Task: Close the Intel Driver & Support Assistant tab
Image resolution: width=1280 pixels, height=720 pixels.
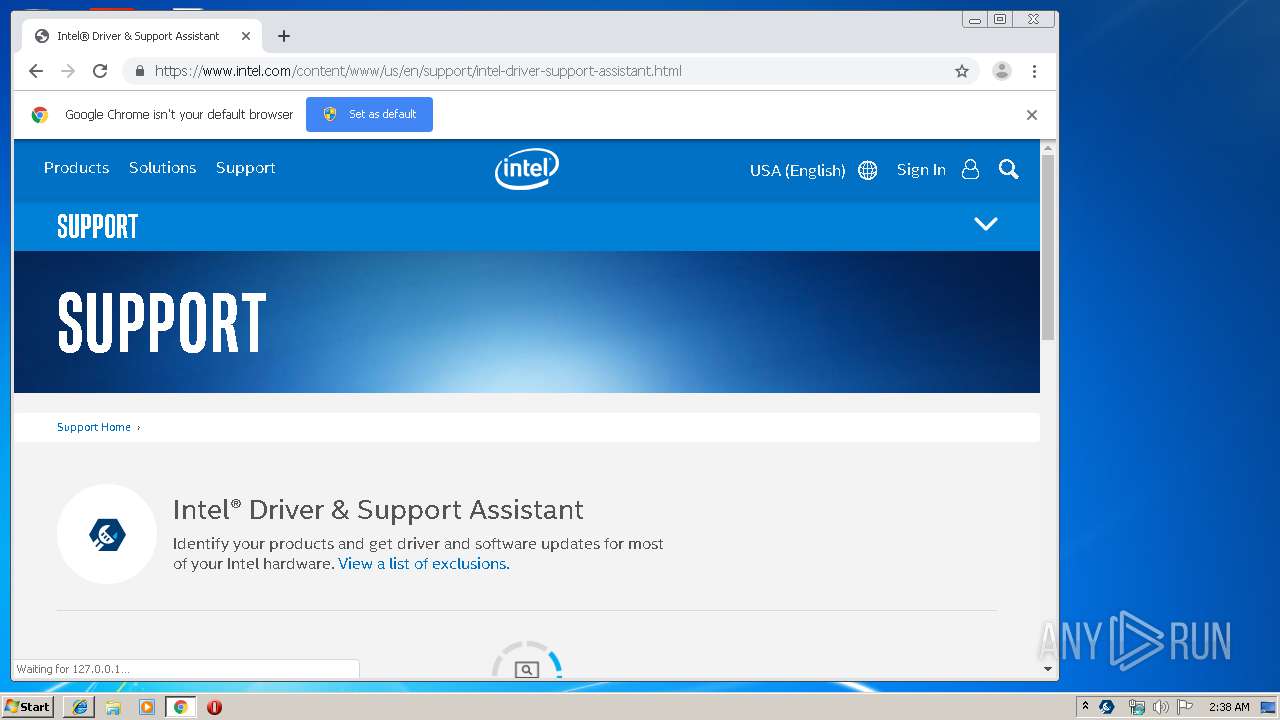Action: (x=246, y=36)
